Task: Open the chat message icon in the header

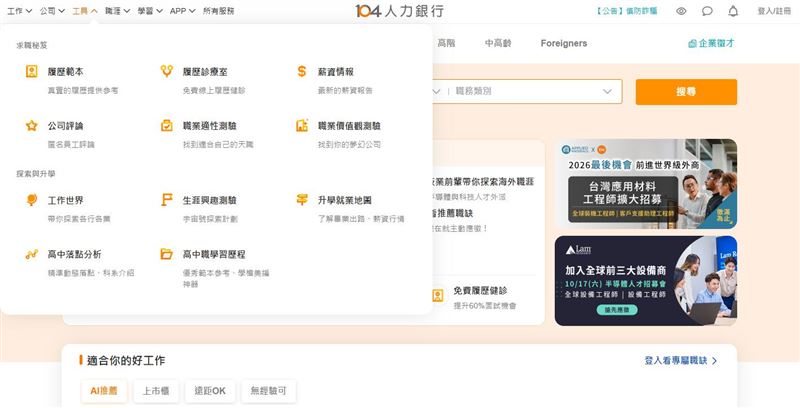Action: tap(707, 11)
